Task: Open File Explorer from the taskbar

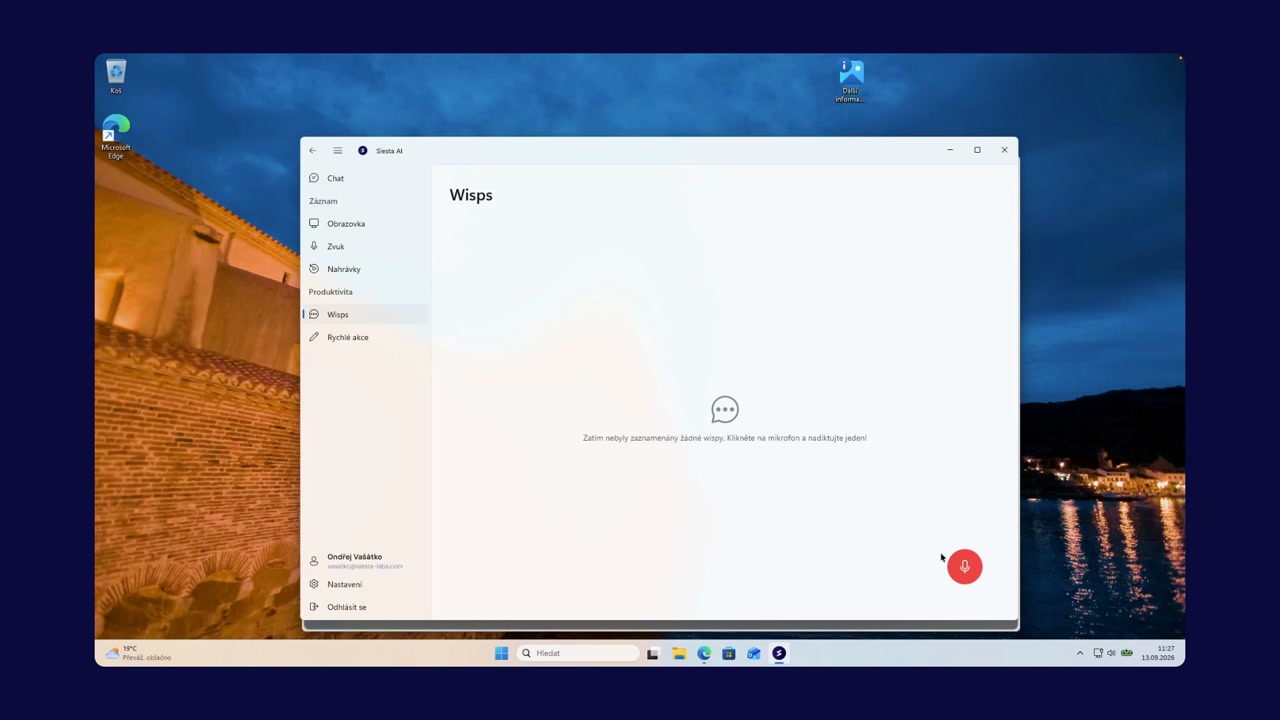Action: click(679, 653)
